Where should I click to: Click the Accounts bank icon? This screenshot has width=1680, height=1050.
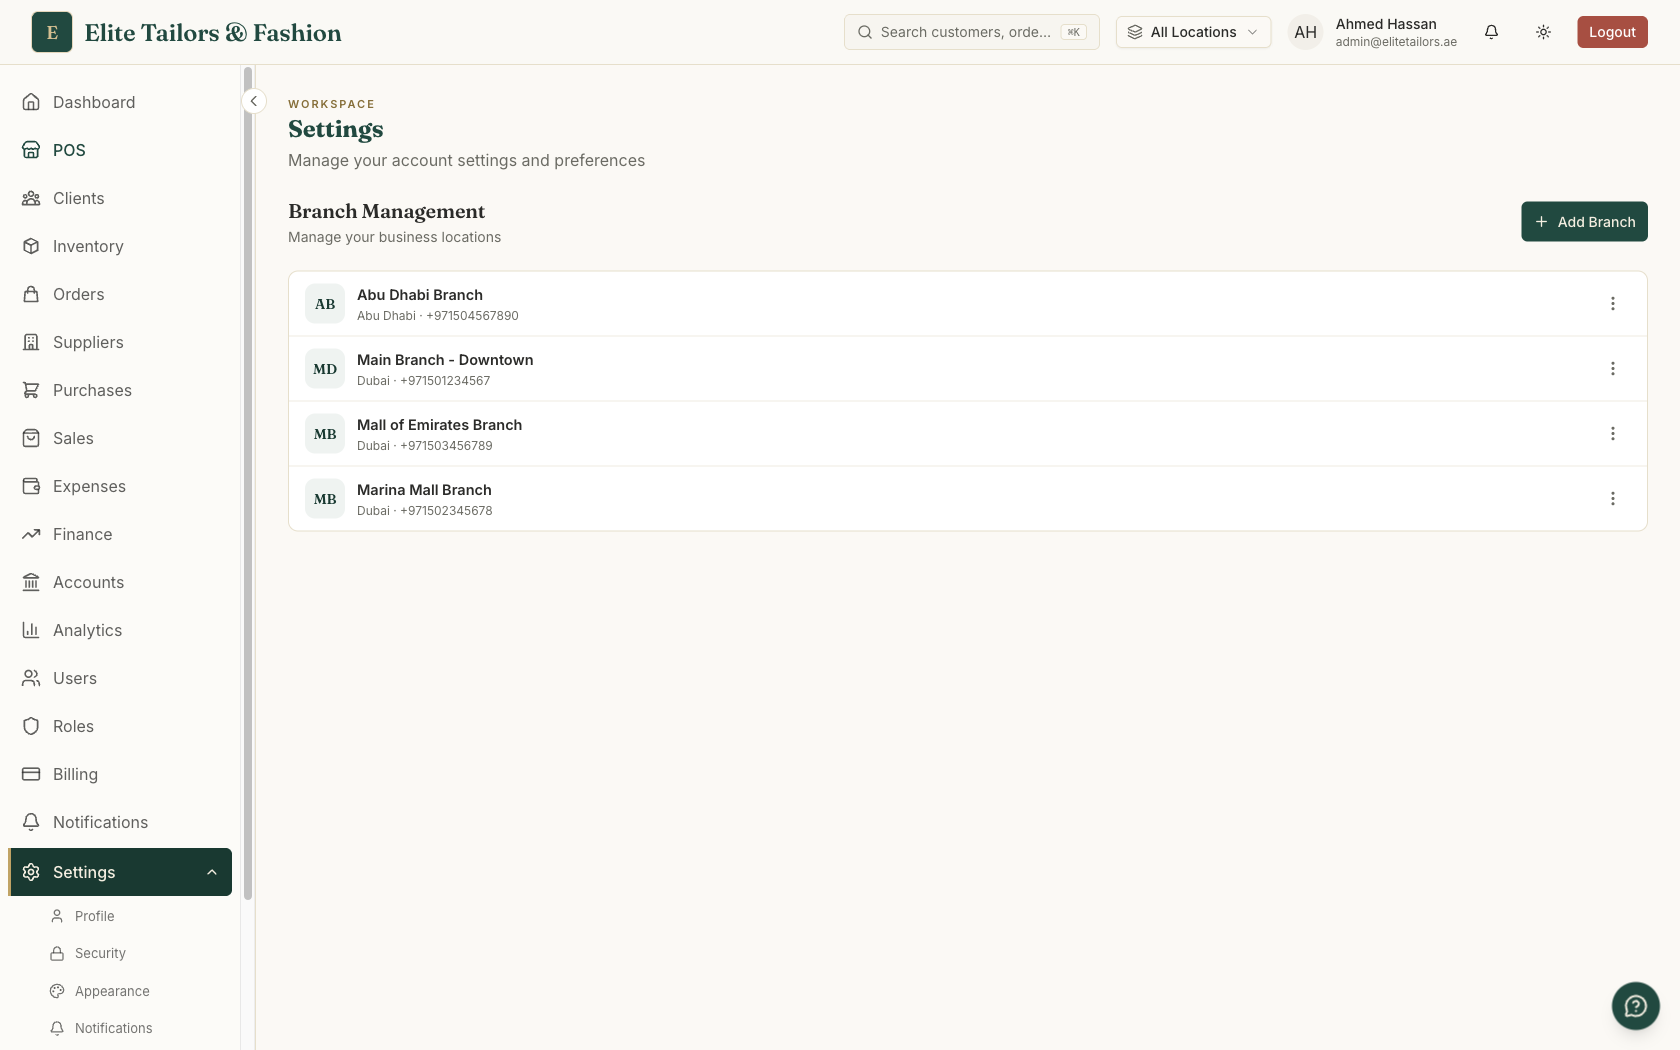(31, 582)
